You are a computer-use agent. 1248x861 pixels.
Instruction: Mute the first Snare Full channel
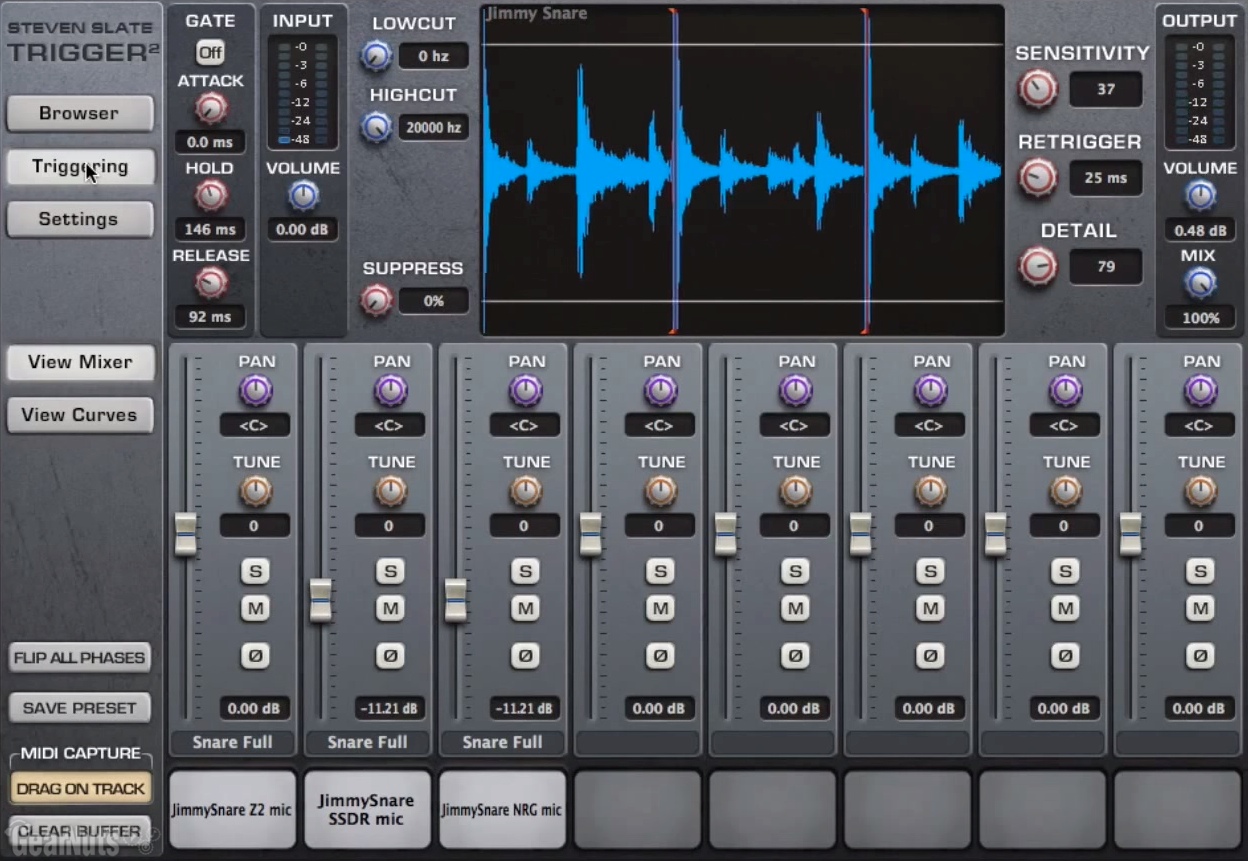pos(255,608)
